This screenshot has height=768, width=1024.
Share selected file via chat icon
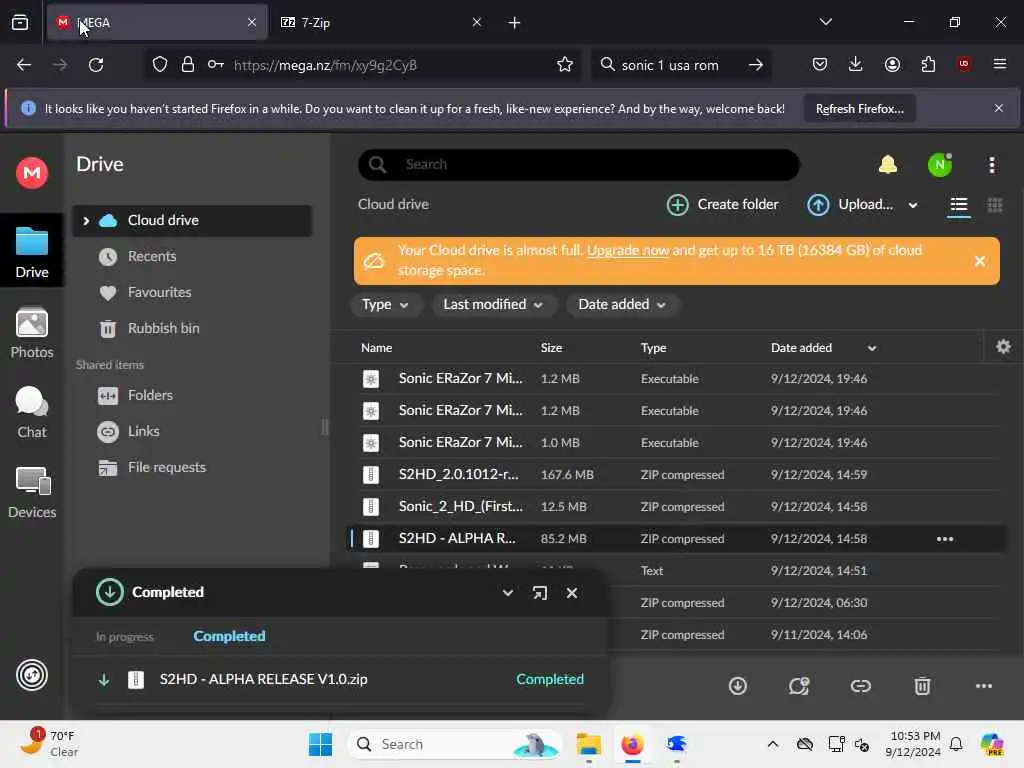(x=799, y=686)
